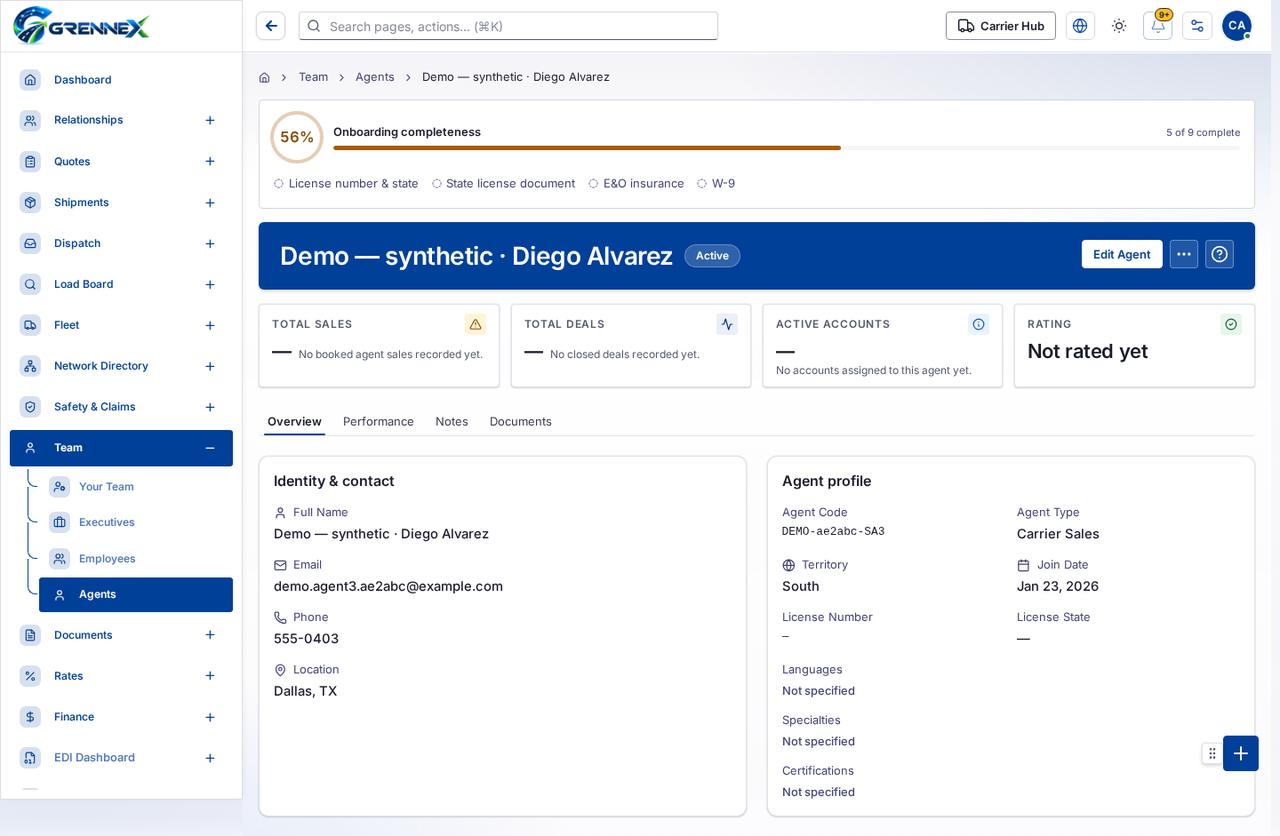Image resolution: width=1280 pixels, height=836 pixels.
Task: Expand the Fleet sidebar section
Action: coord(210,325)
